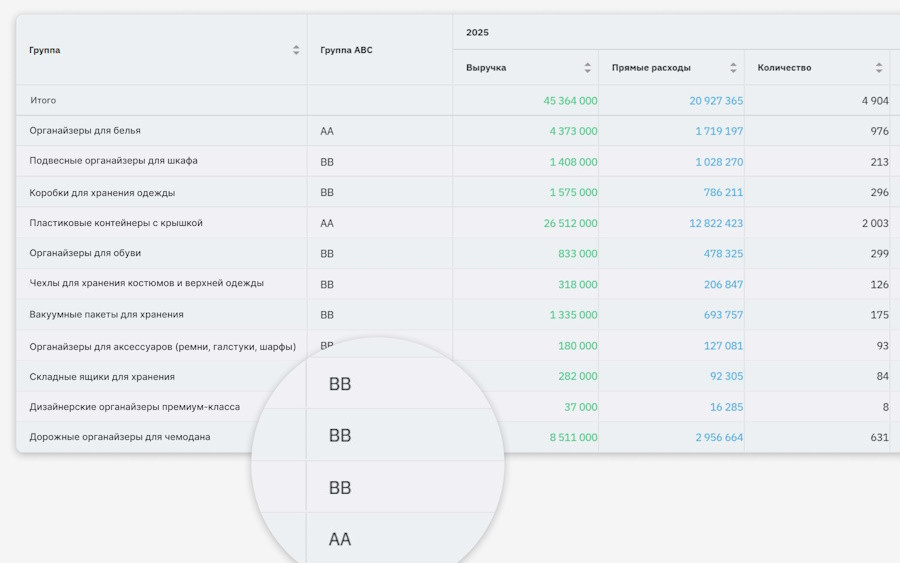Select the Органайзеры для обуви group
The height and width of the screenshot is (563, 900).
(85, 253)
